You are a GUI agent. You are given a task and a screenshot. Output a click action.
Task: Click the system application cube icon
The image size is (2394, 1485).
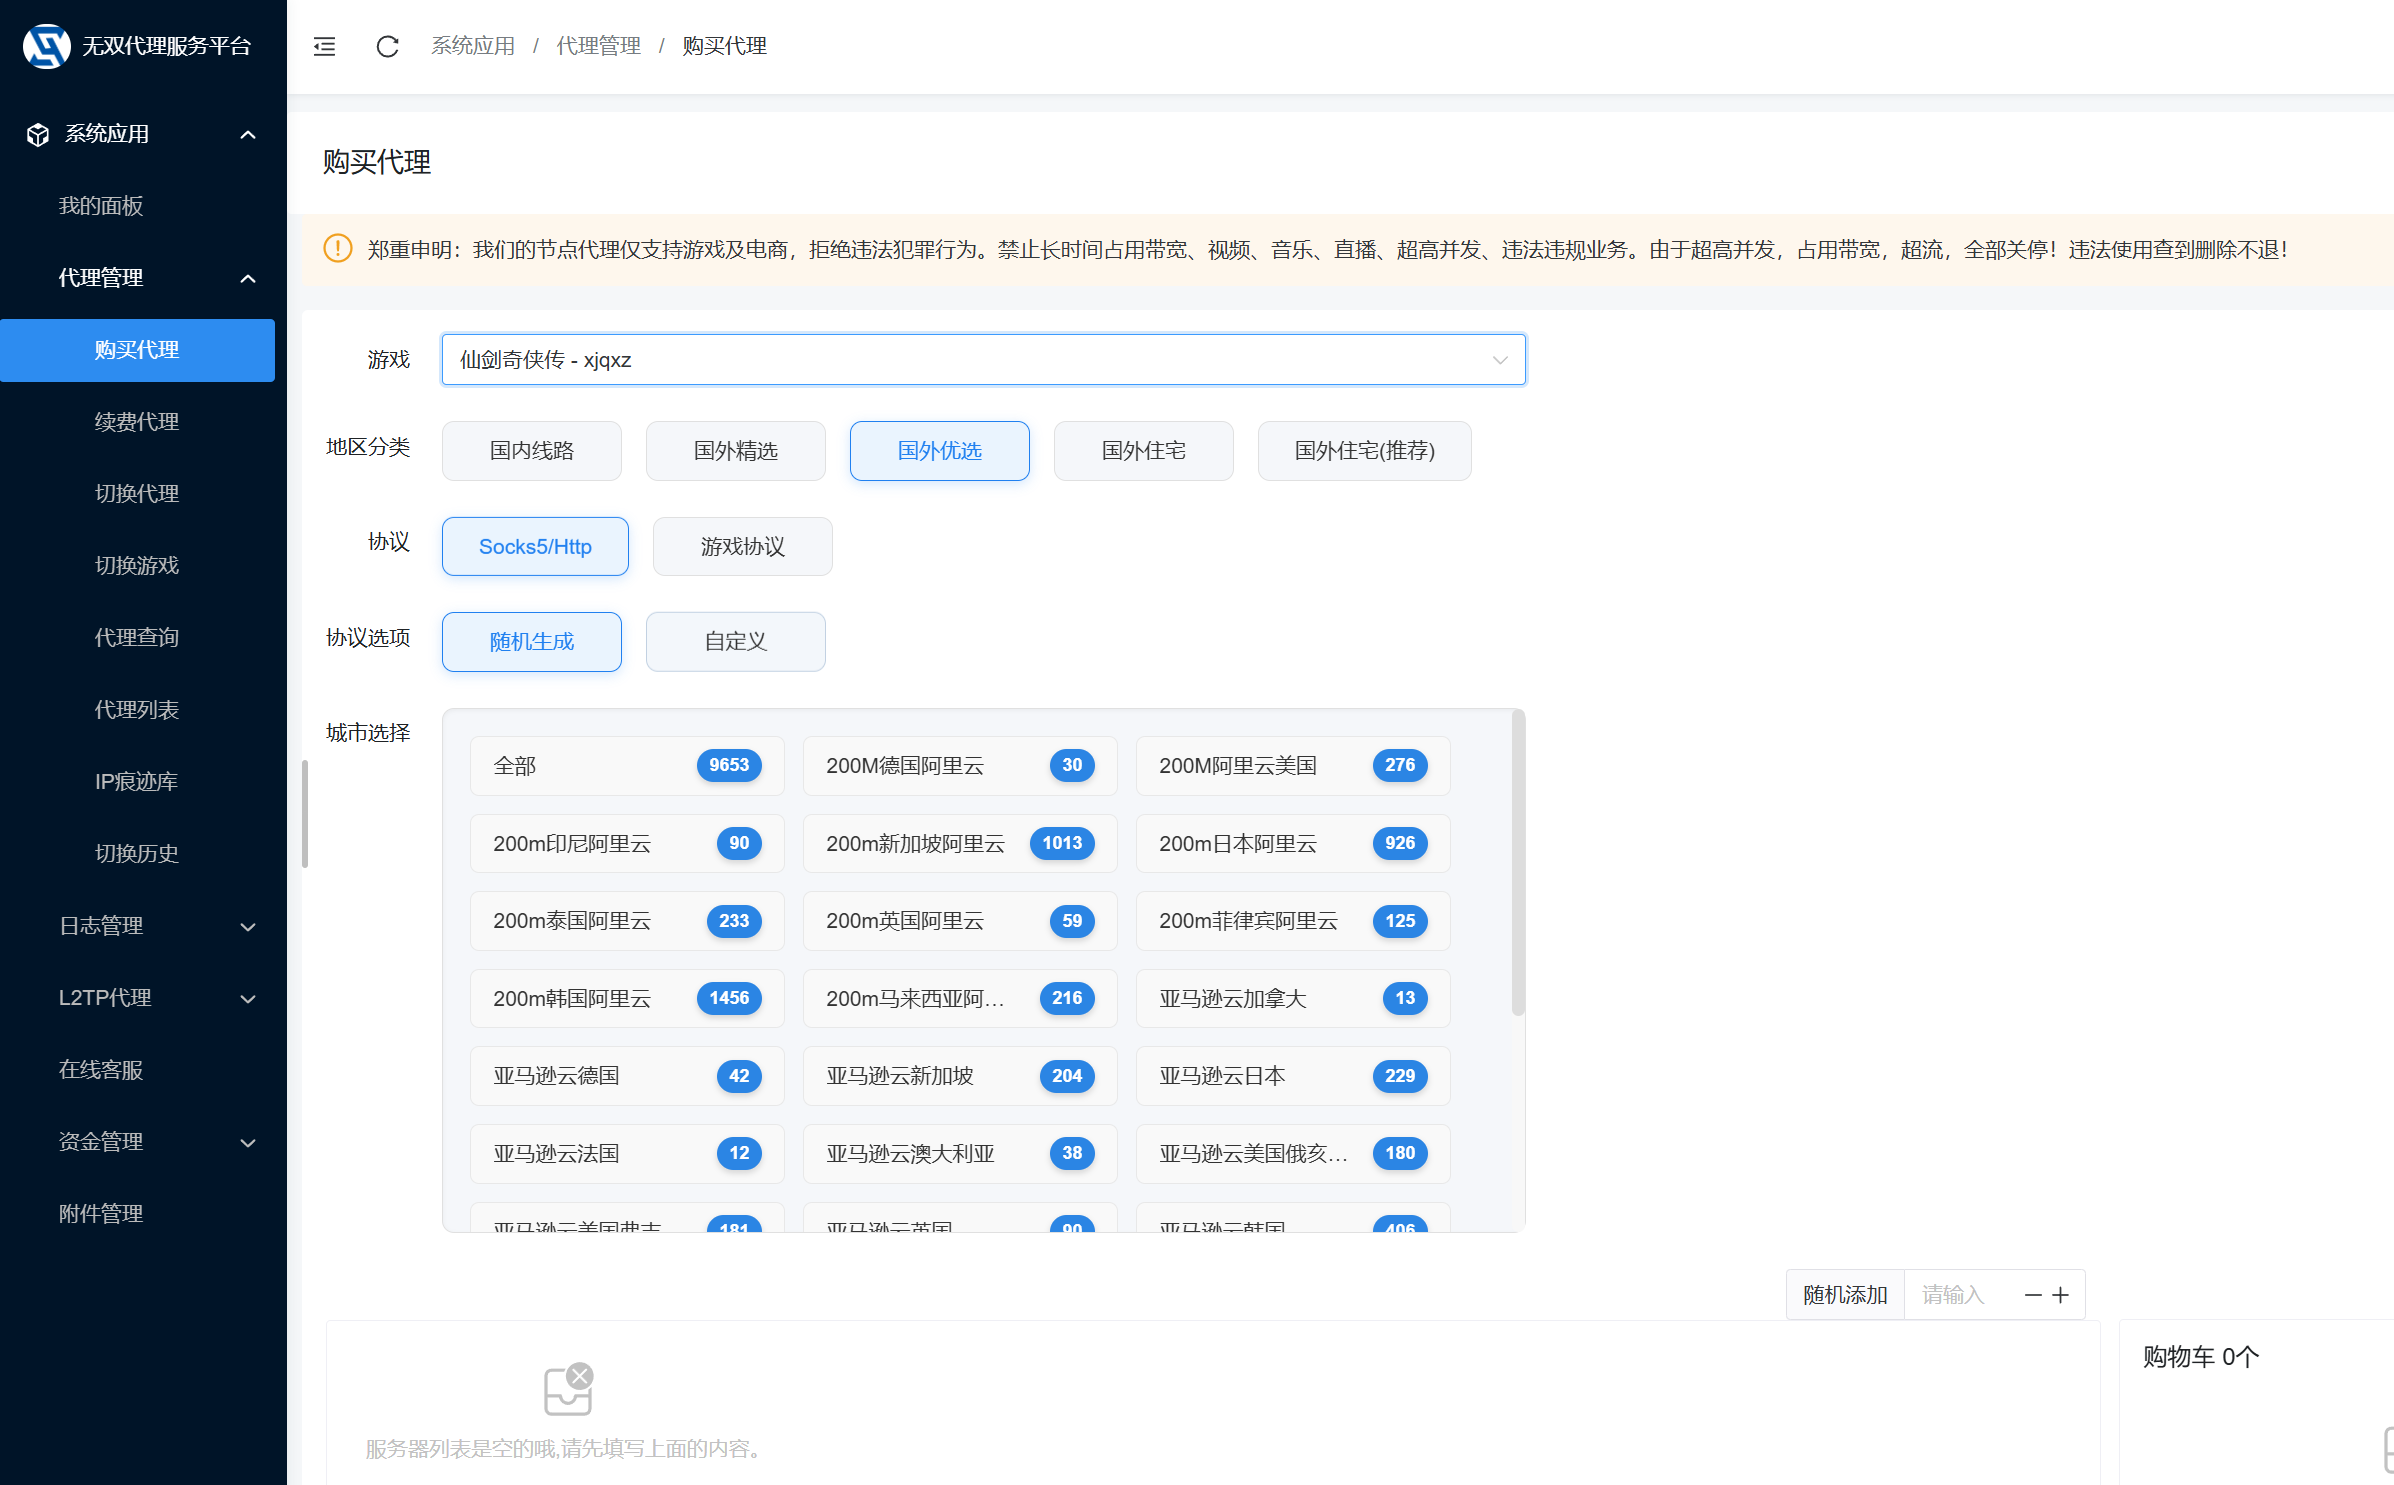38,134
